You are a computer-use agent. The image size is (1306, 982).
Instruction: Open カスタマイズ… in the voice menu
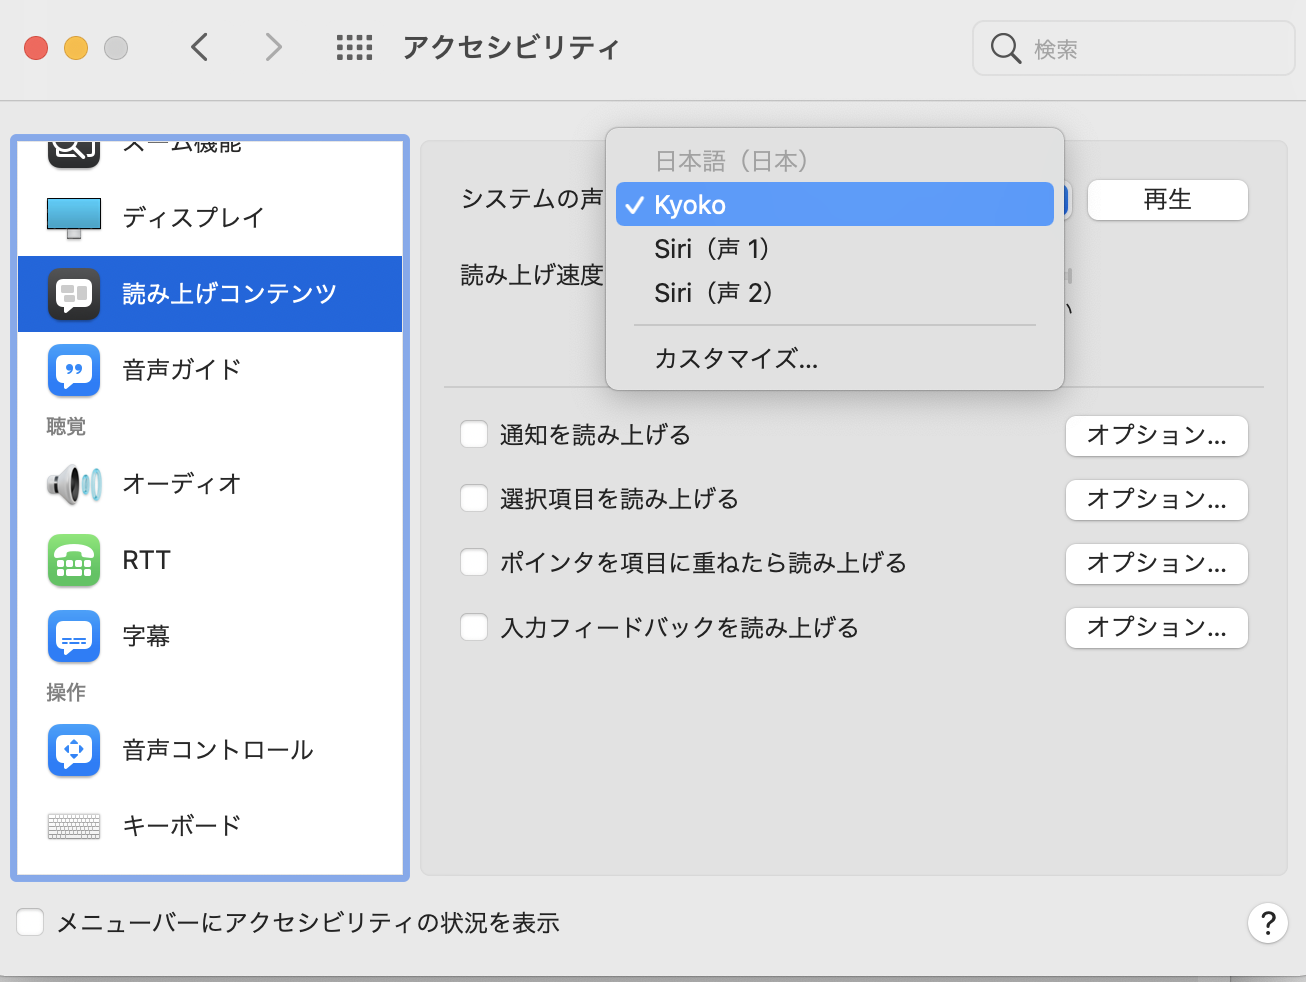tap(736, 359)
